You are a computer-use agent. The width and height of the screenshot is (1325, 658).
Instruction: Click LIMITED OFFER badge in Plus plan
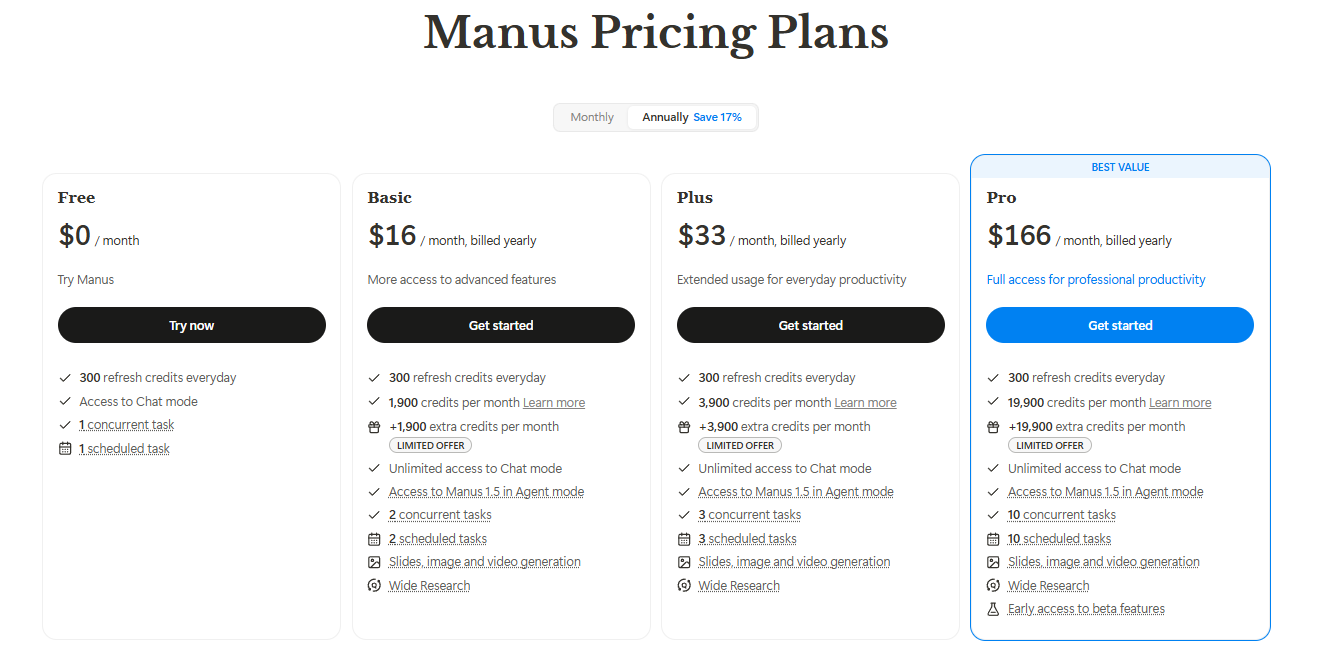(x=740, y=445)
